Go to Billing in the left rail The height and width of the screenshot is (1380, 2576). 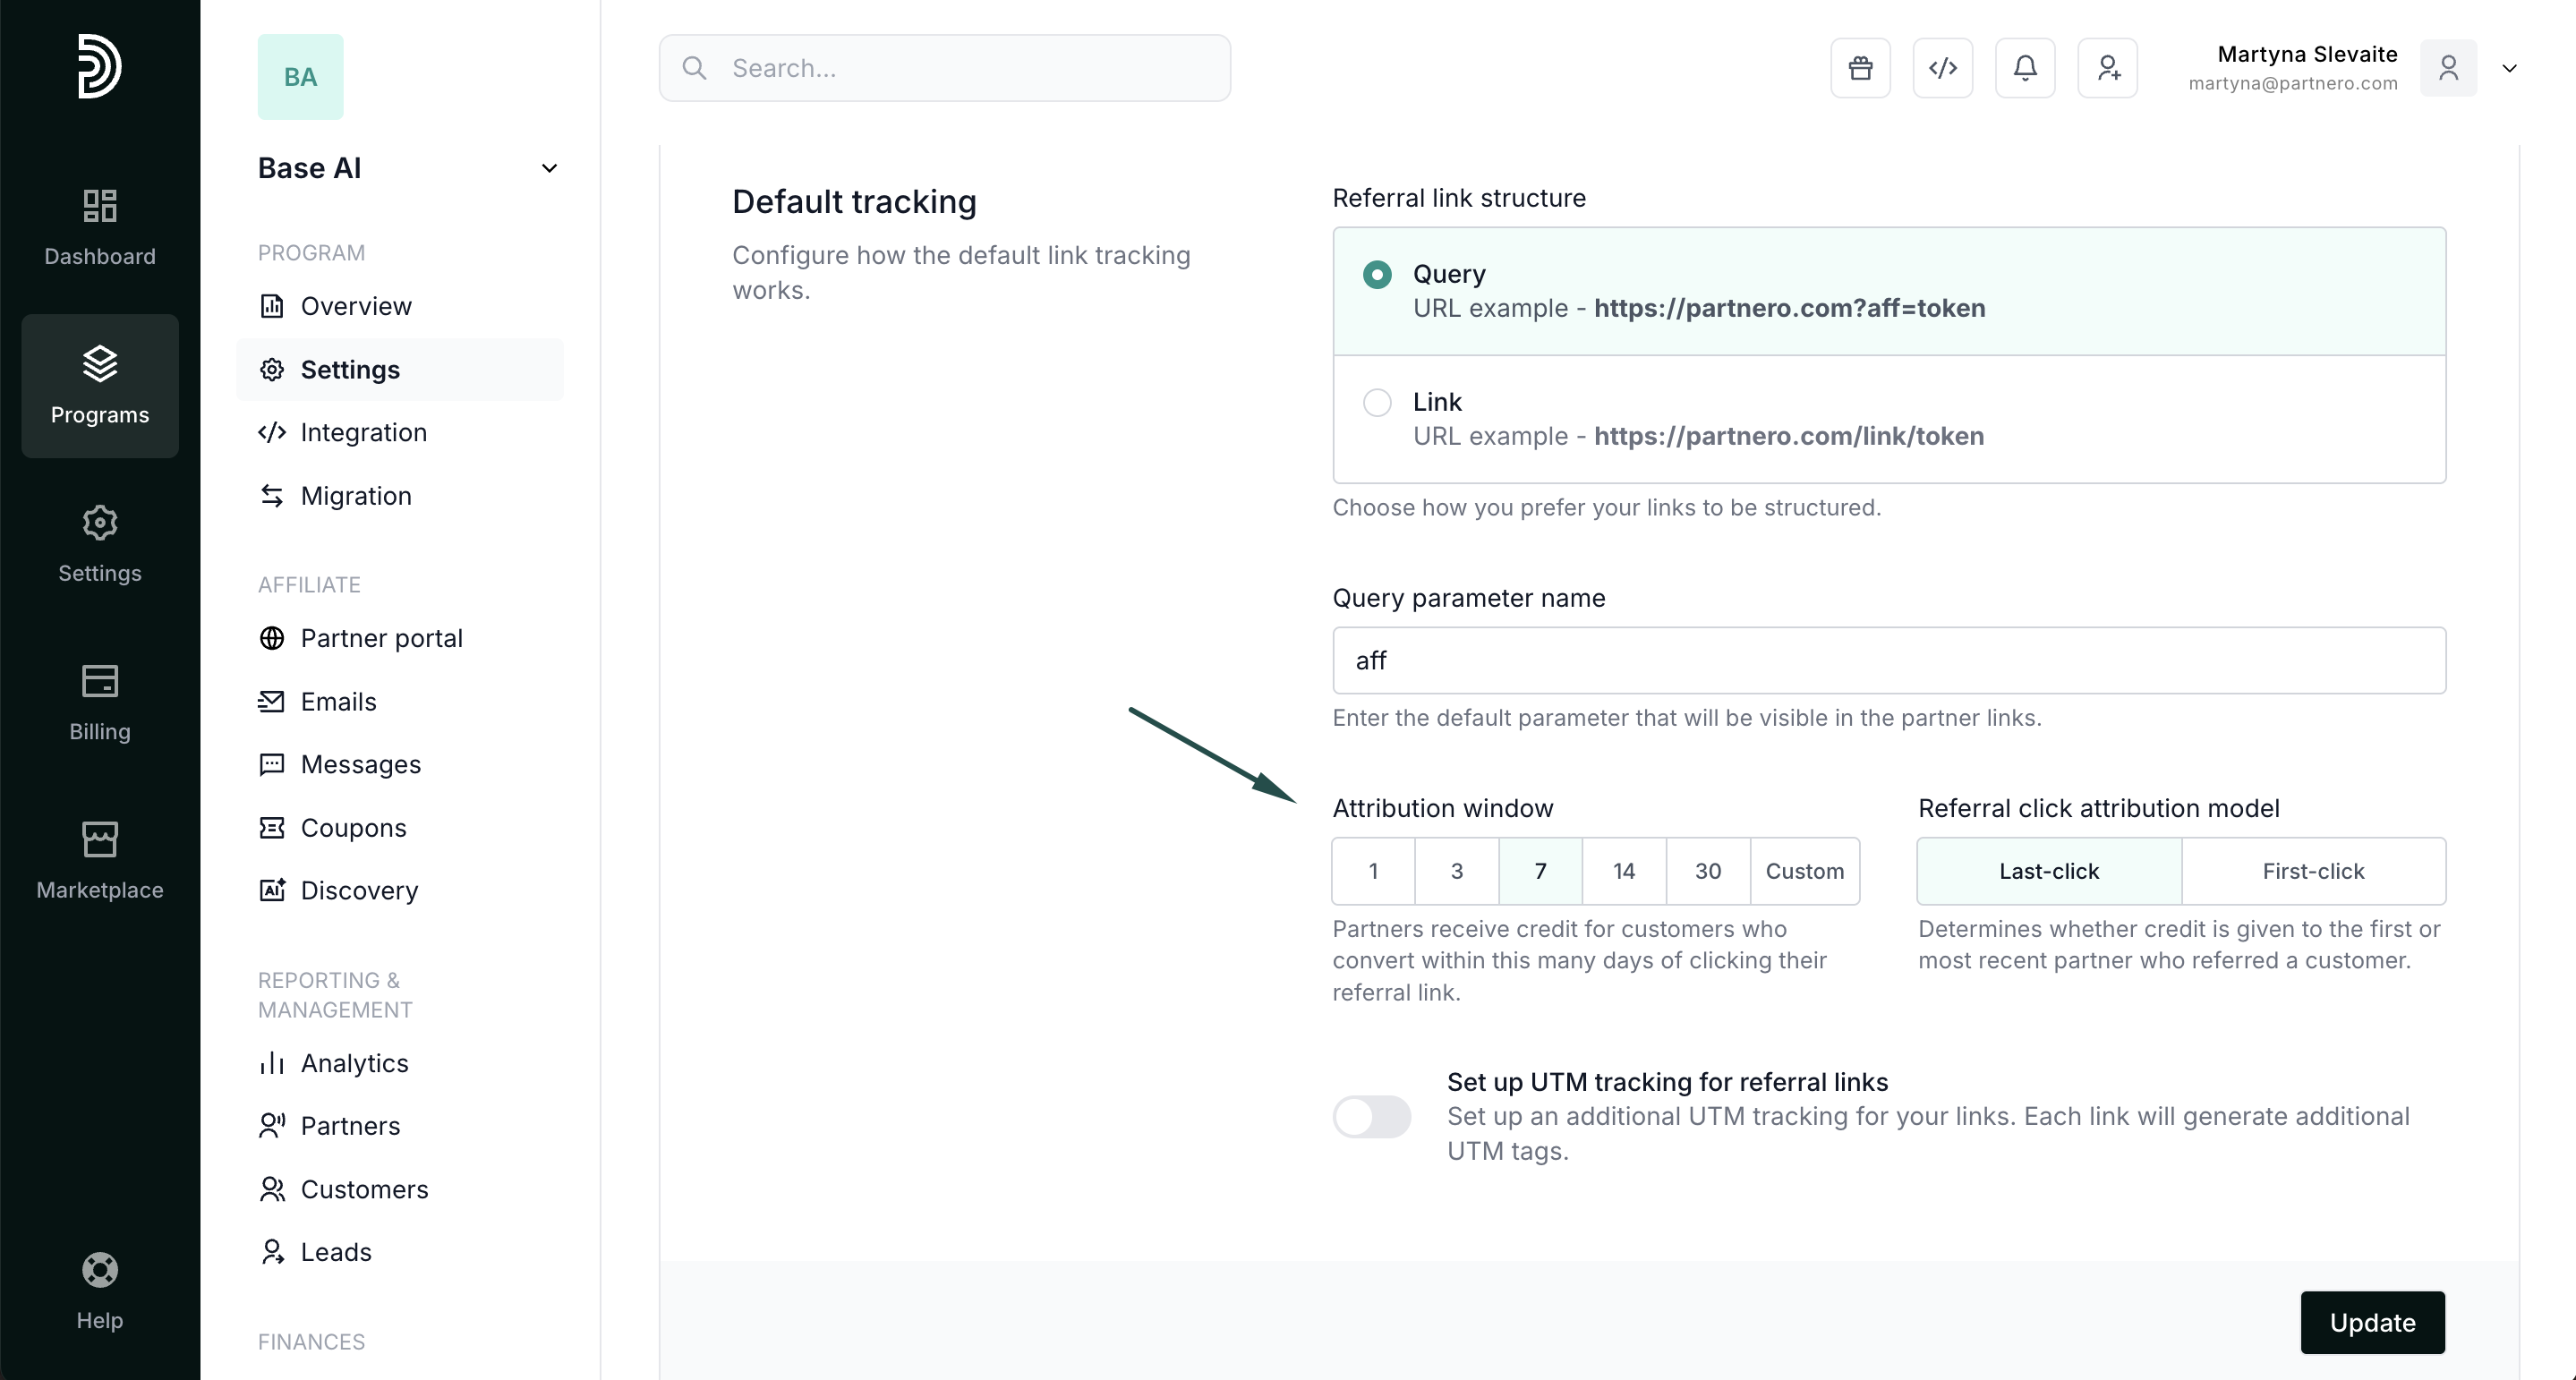(x=100, y=702)
